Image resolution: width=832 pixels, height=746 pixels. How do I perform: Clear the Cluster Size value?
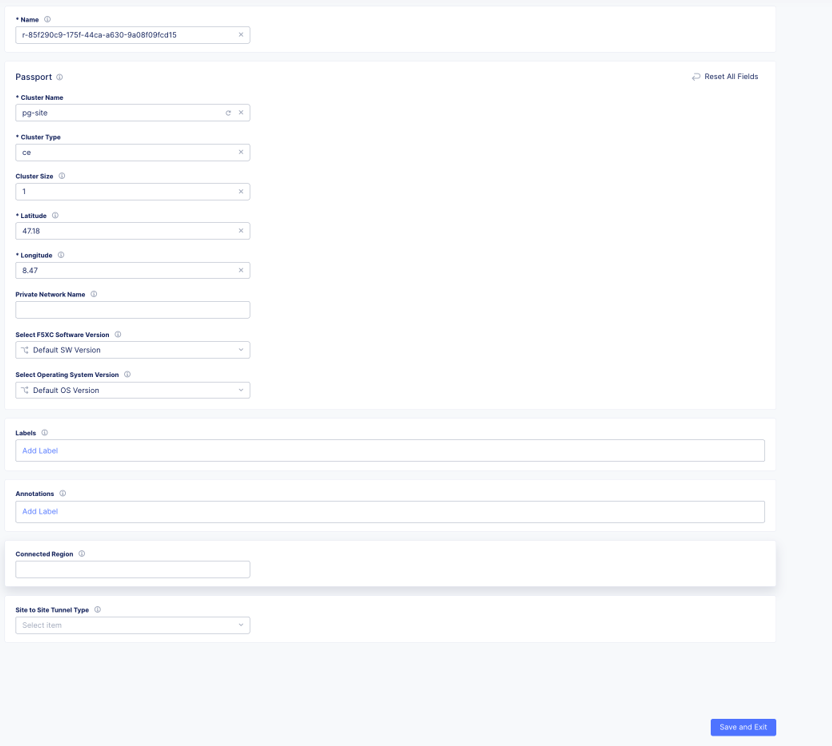pyautogui.click(x=241, y=192)
